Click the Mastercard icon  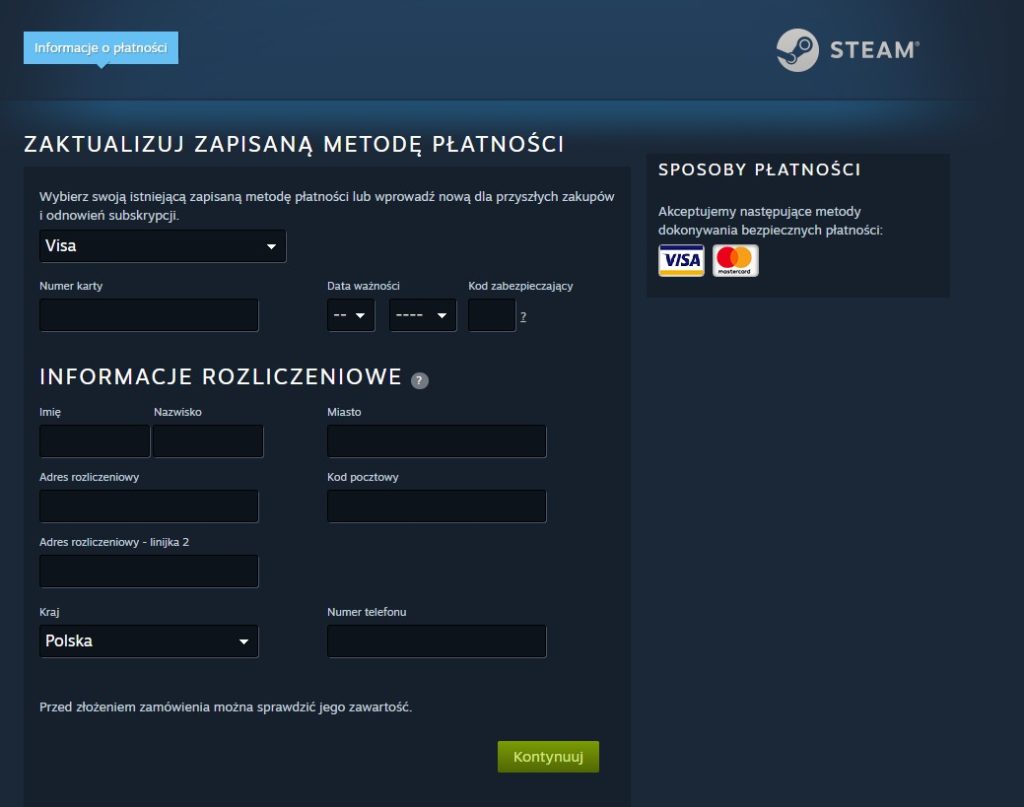(735, 261)
